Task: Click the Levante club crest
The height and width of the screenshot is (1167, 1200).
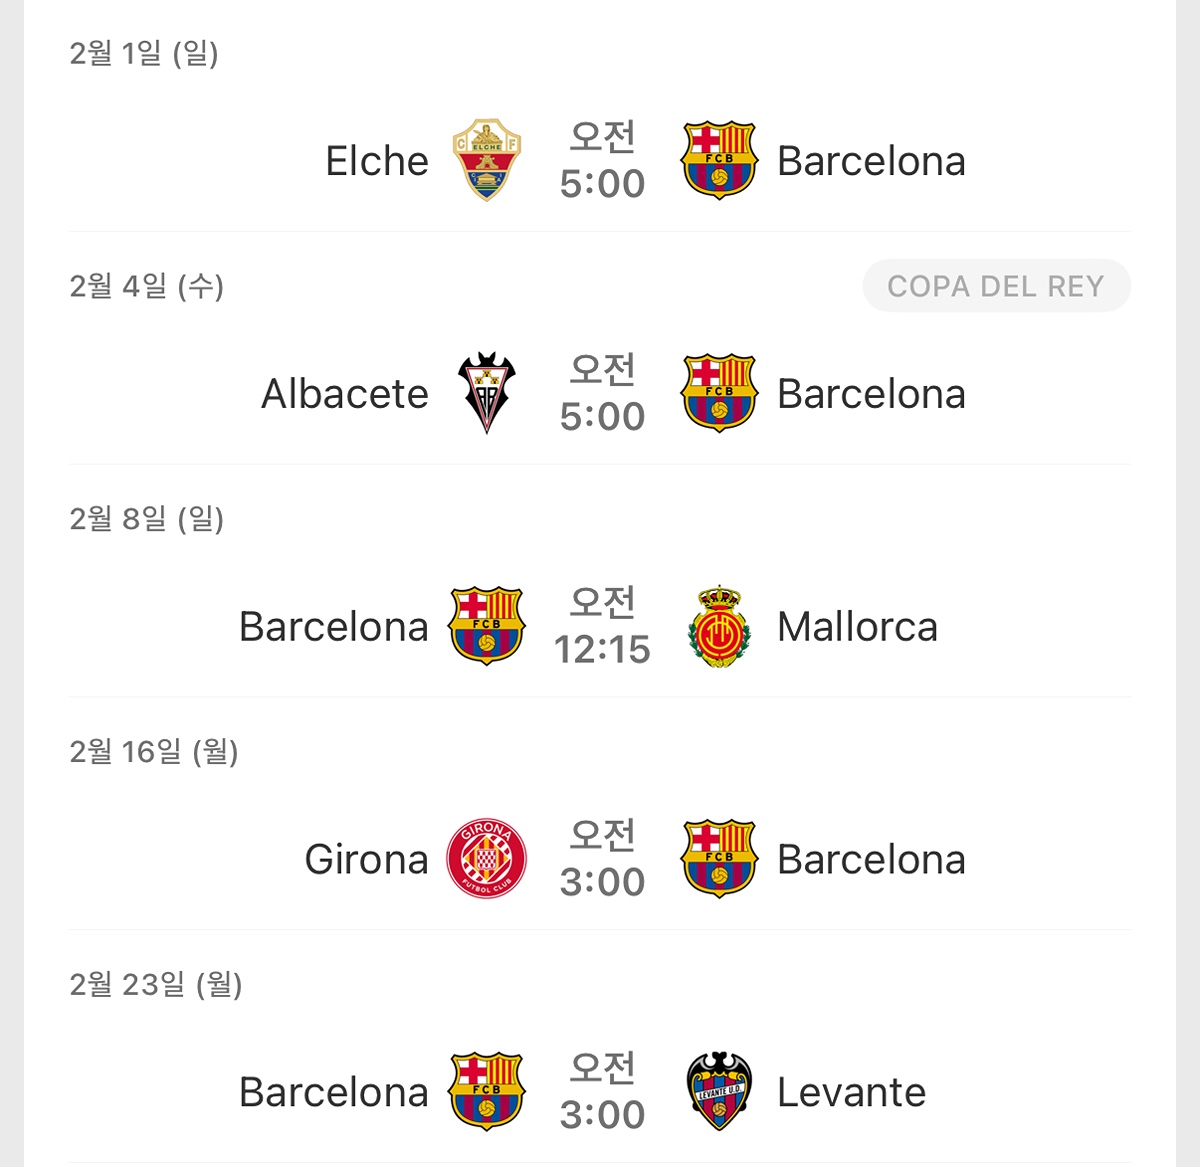Action: pyautogui.click(x=718, y=1091)
